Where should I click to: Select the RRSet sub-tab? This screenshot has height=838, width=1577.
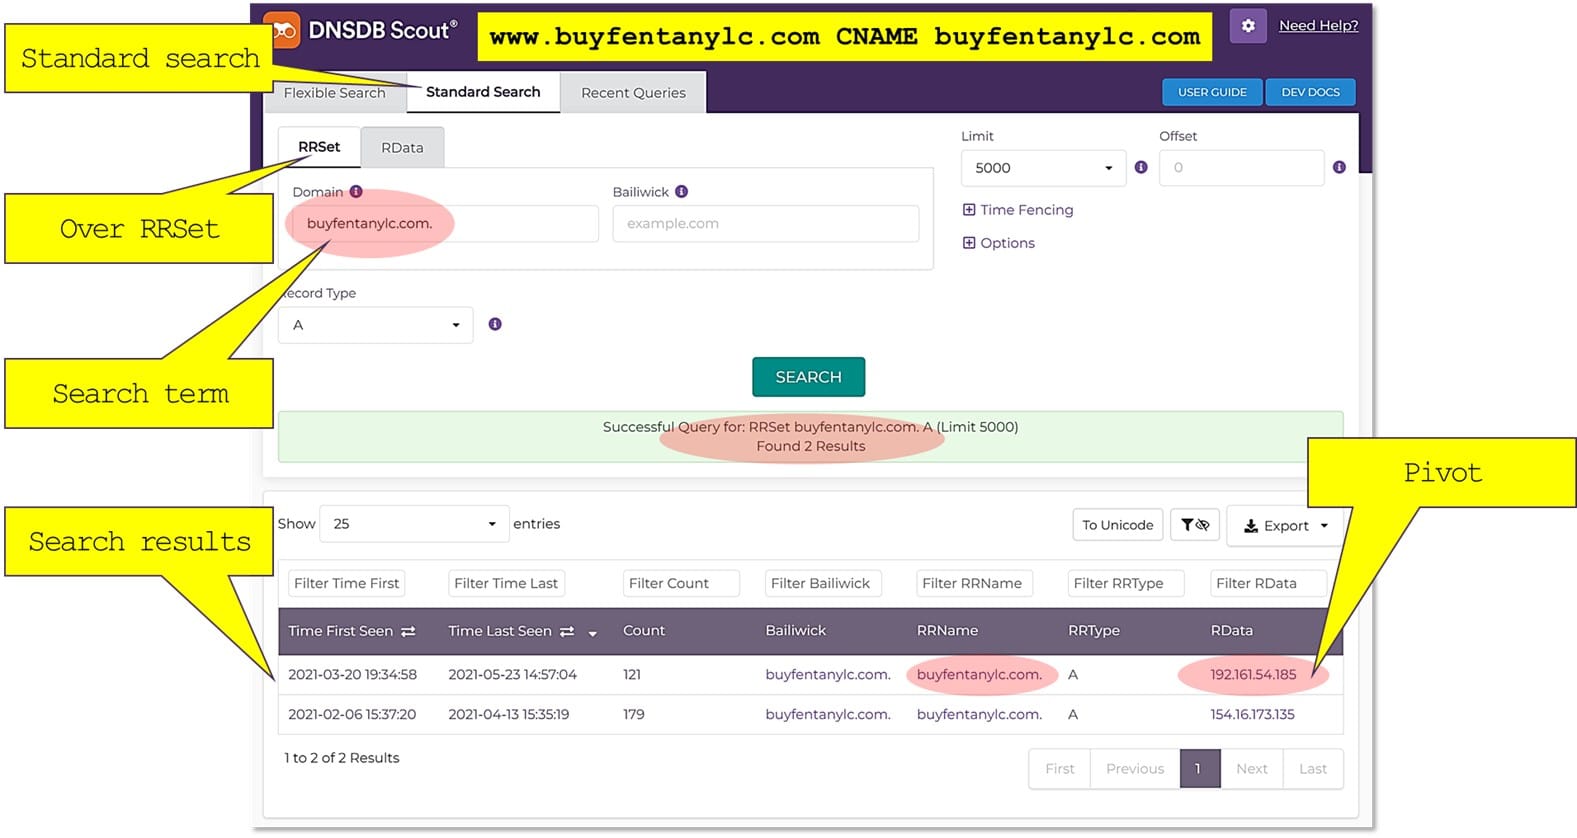319,147
